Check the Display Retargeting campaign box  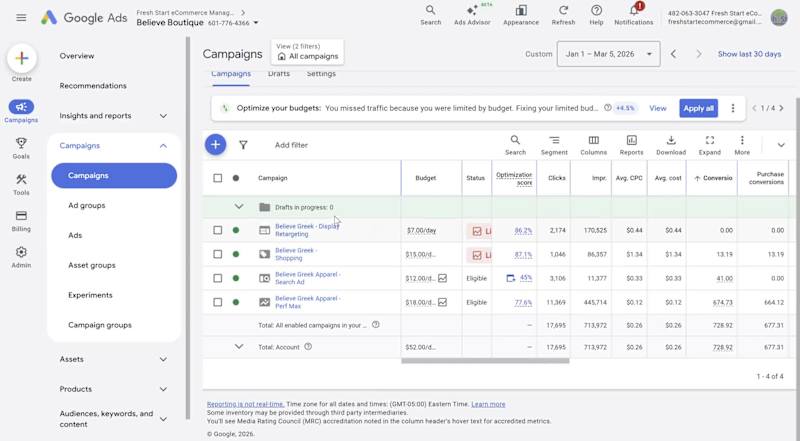coord(218,230)
